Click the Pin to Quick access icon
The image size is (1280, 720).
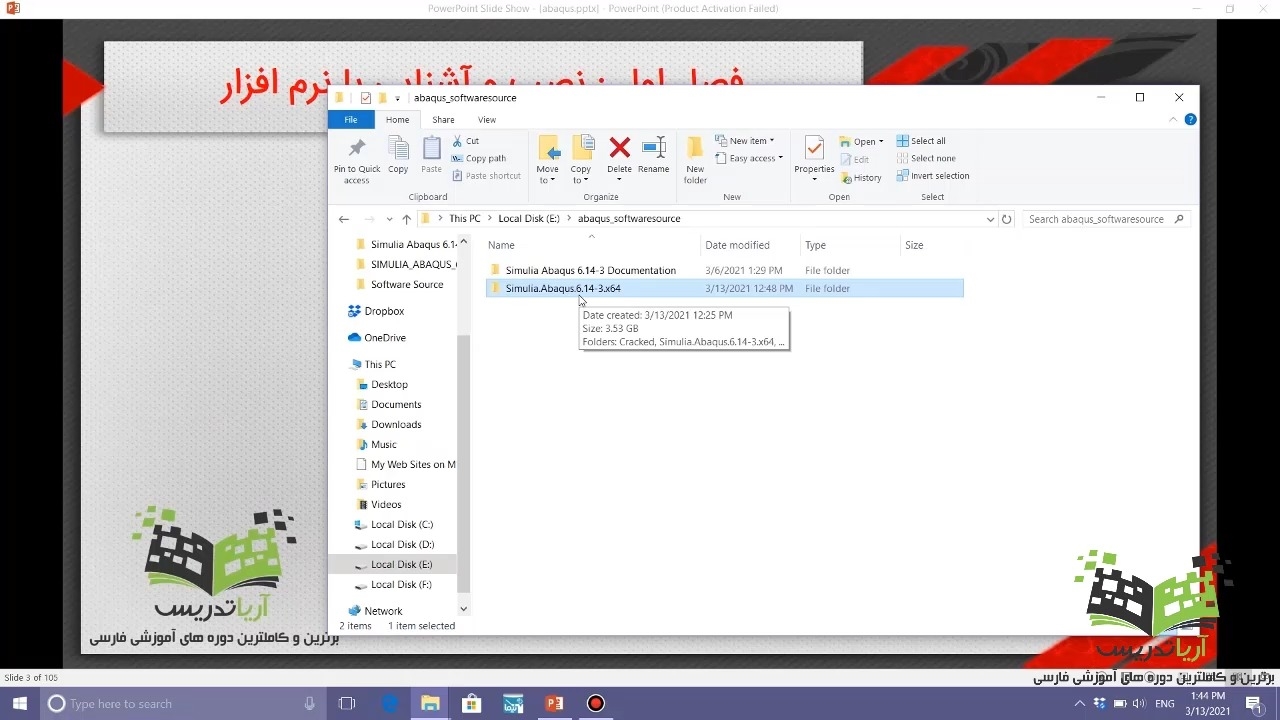(x=356, y=150)
